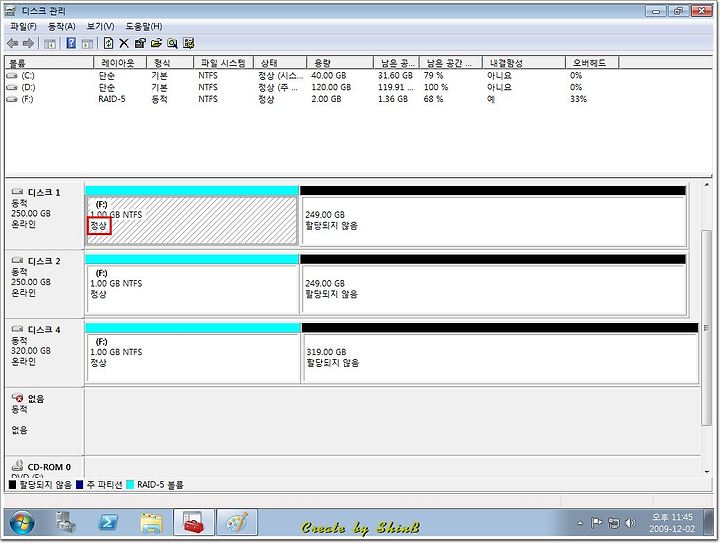720x543 pixels.
Task: Select the 249.00 GB unallocated space on 디스크 1
Action: click(x=493, y=221)
